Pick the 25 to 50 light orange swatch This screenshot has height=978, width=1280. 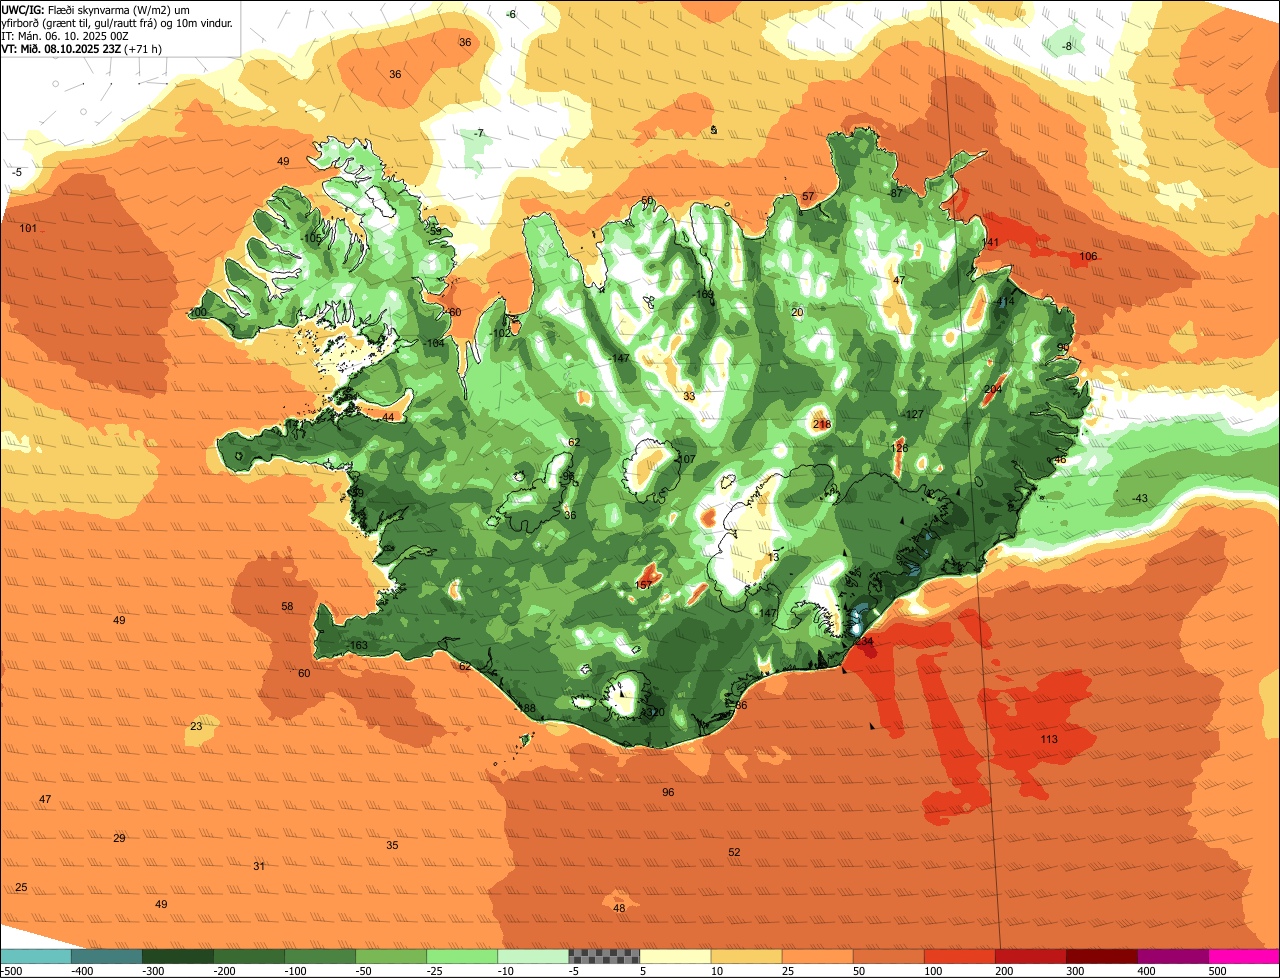[x=817, y=956]
